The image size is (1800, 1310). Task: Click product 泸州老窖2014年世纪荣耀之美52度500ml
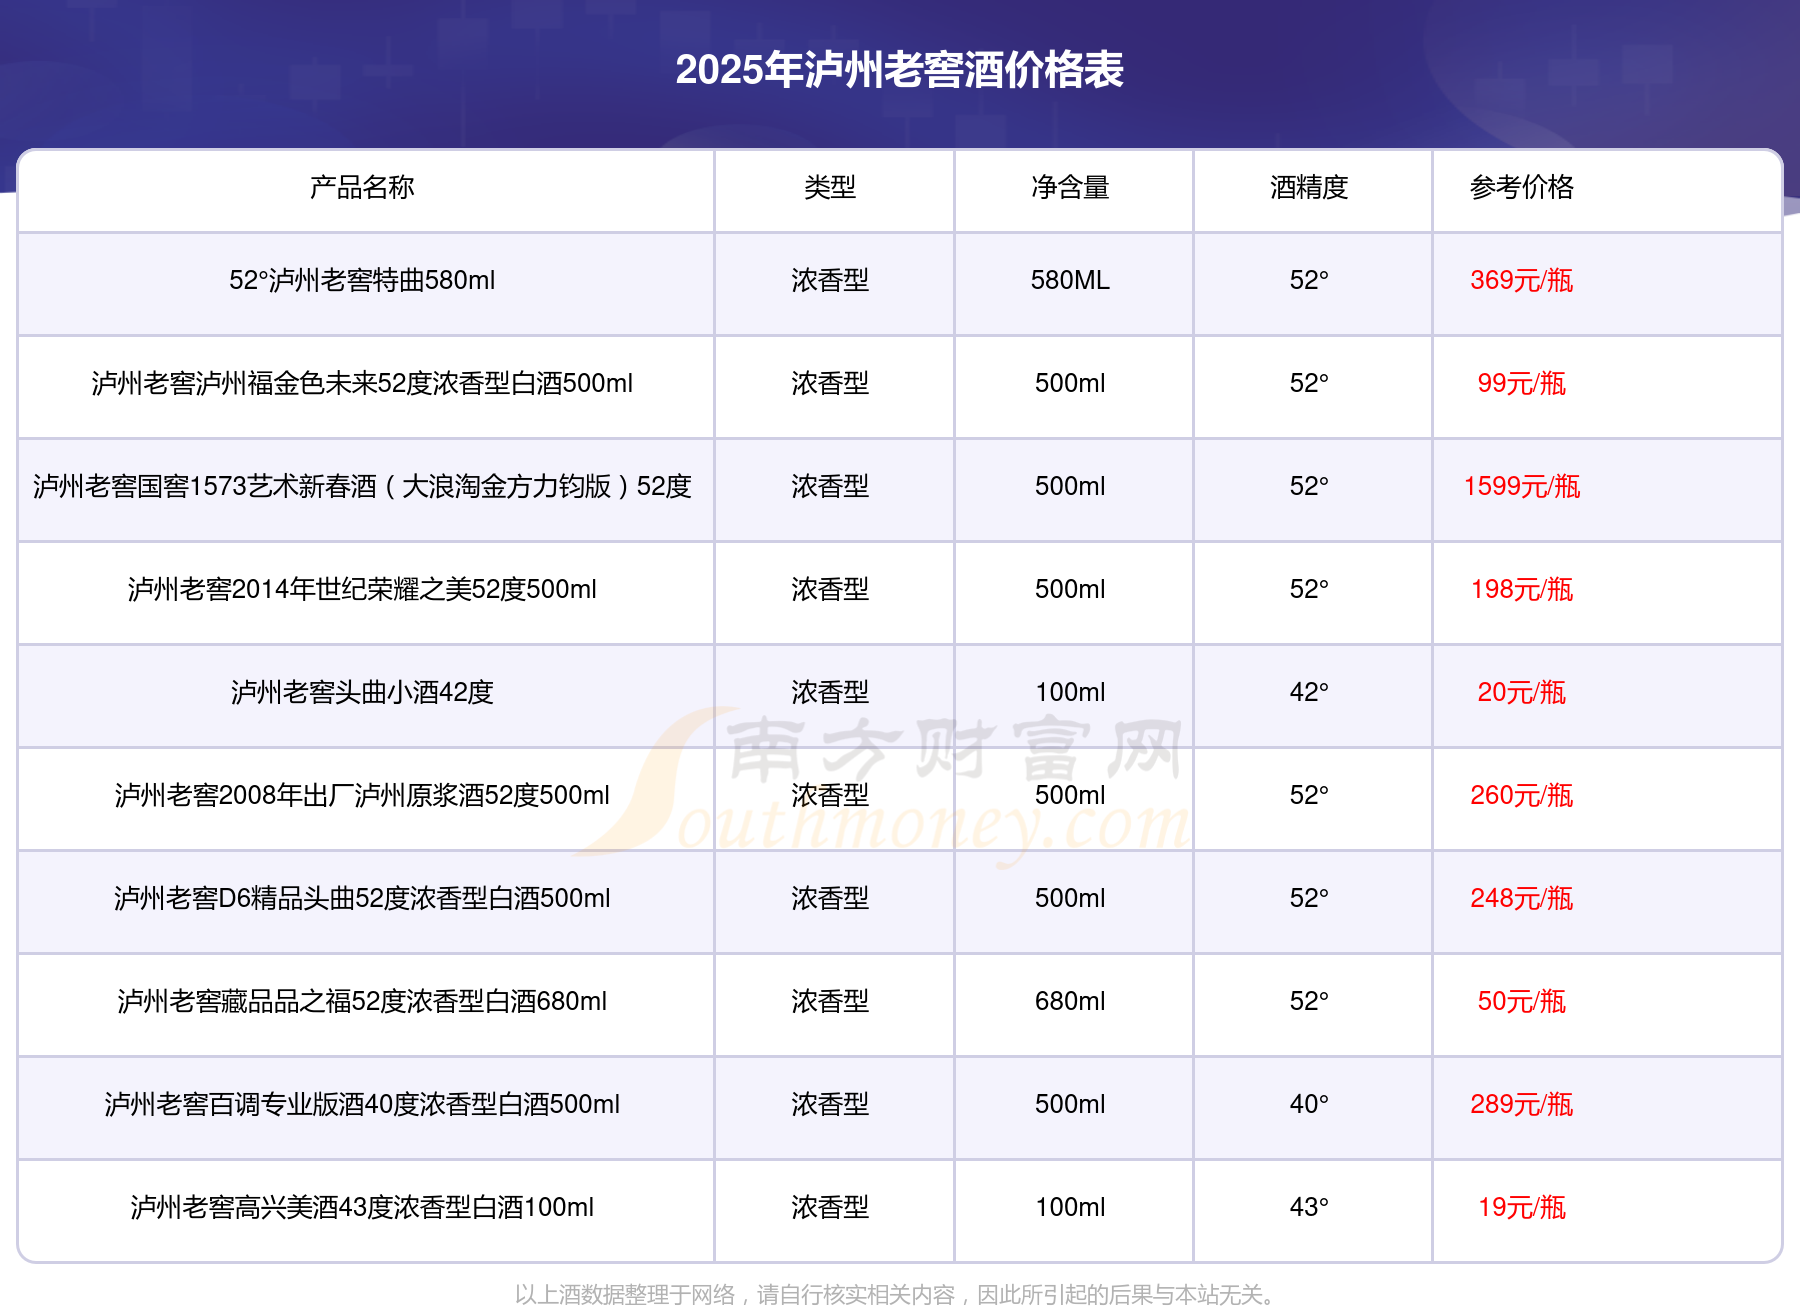pos(362,589)
